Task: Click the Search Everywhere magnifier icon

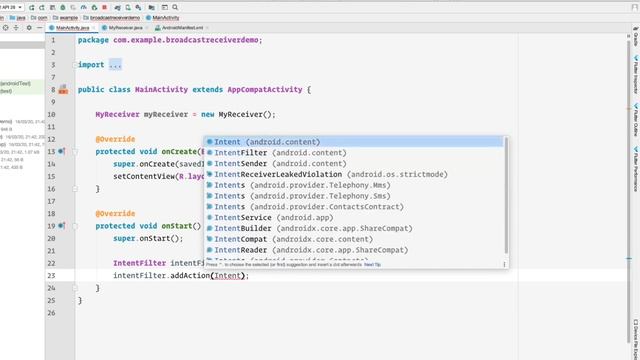Action: click(x=175, y=7)
